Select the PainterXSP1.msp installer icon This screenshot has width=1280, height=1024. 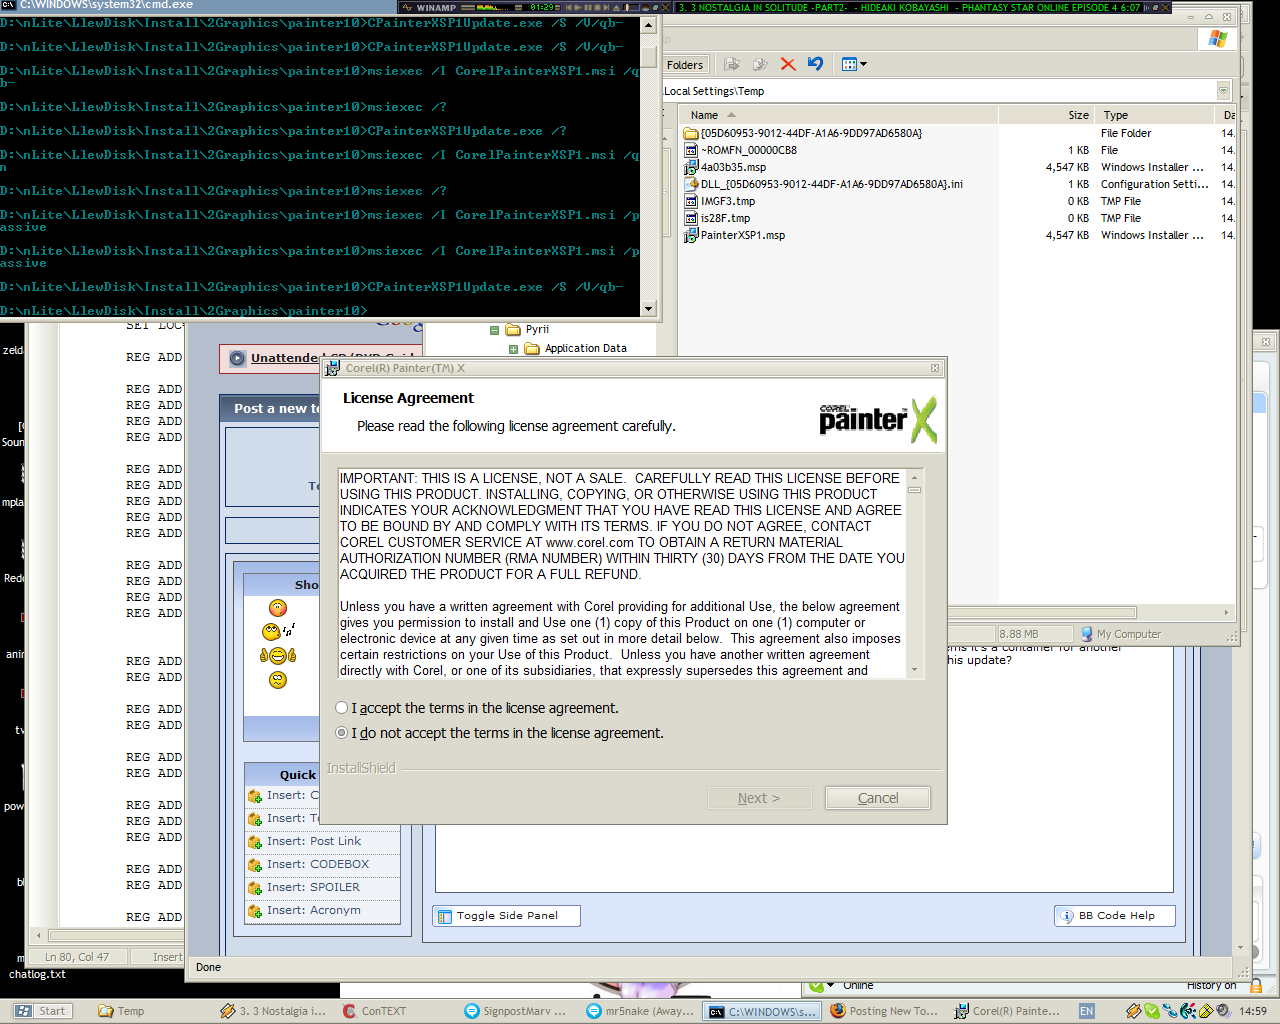coord(691,235)
